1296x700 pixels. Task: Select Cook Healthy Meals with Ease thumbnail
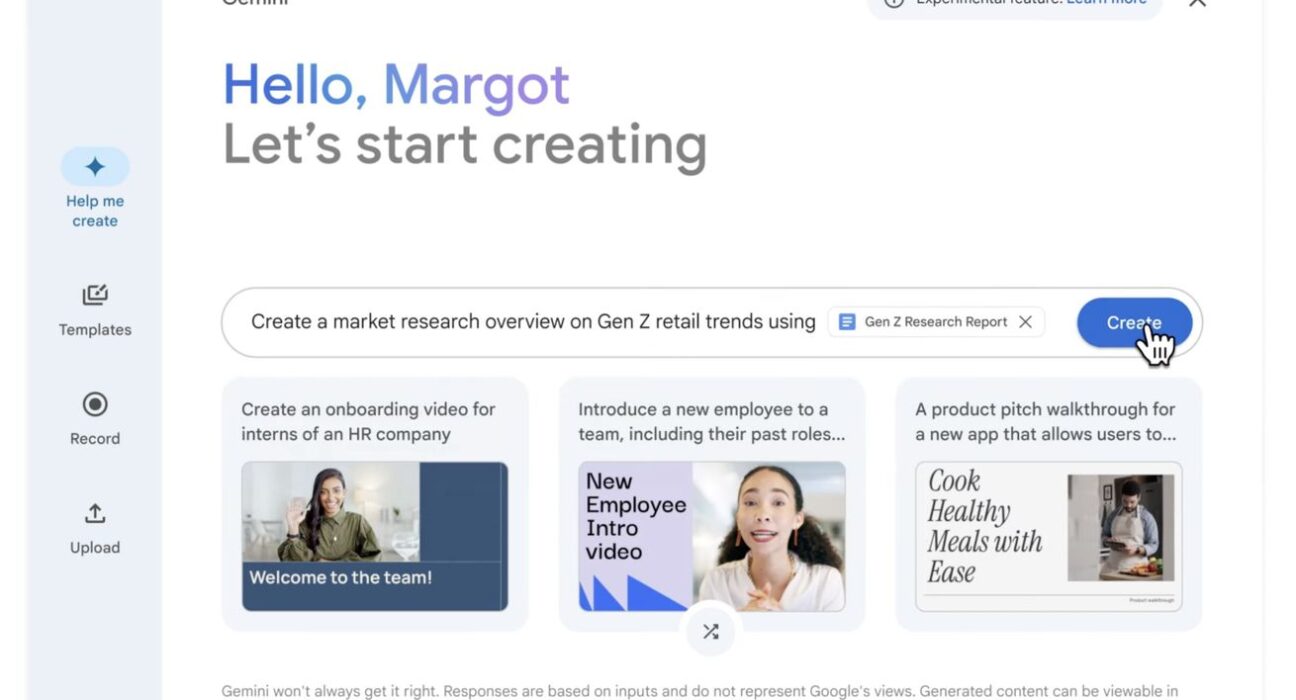(x=1048, y=536)
